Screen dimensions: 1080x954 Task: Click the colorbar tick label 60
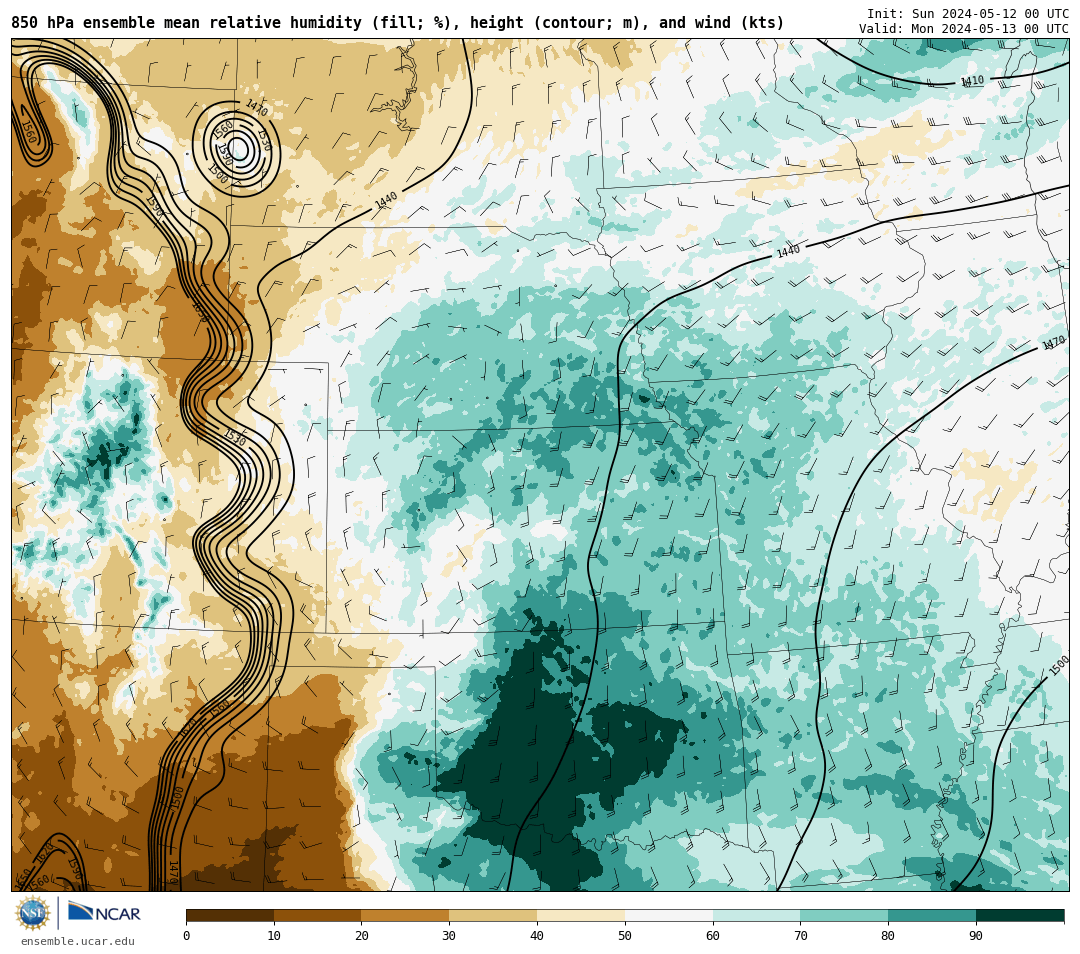click(x=713, y=935)
